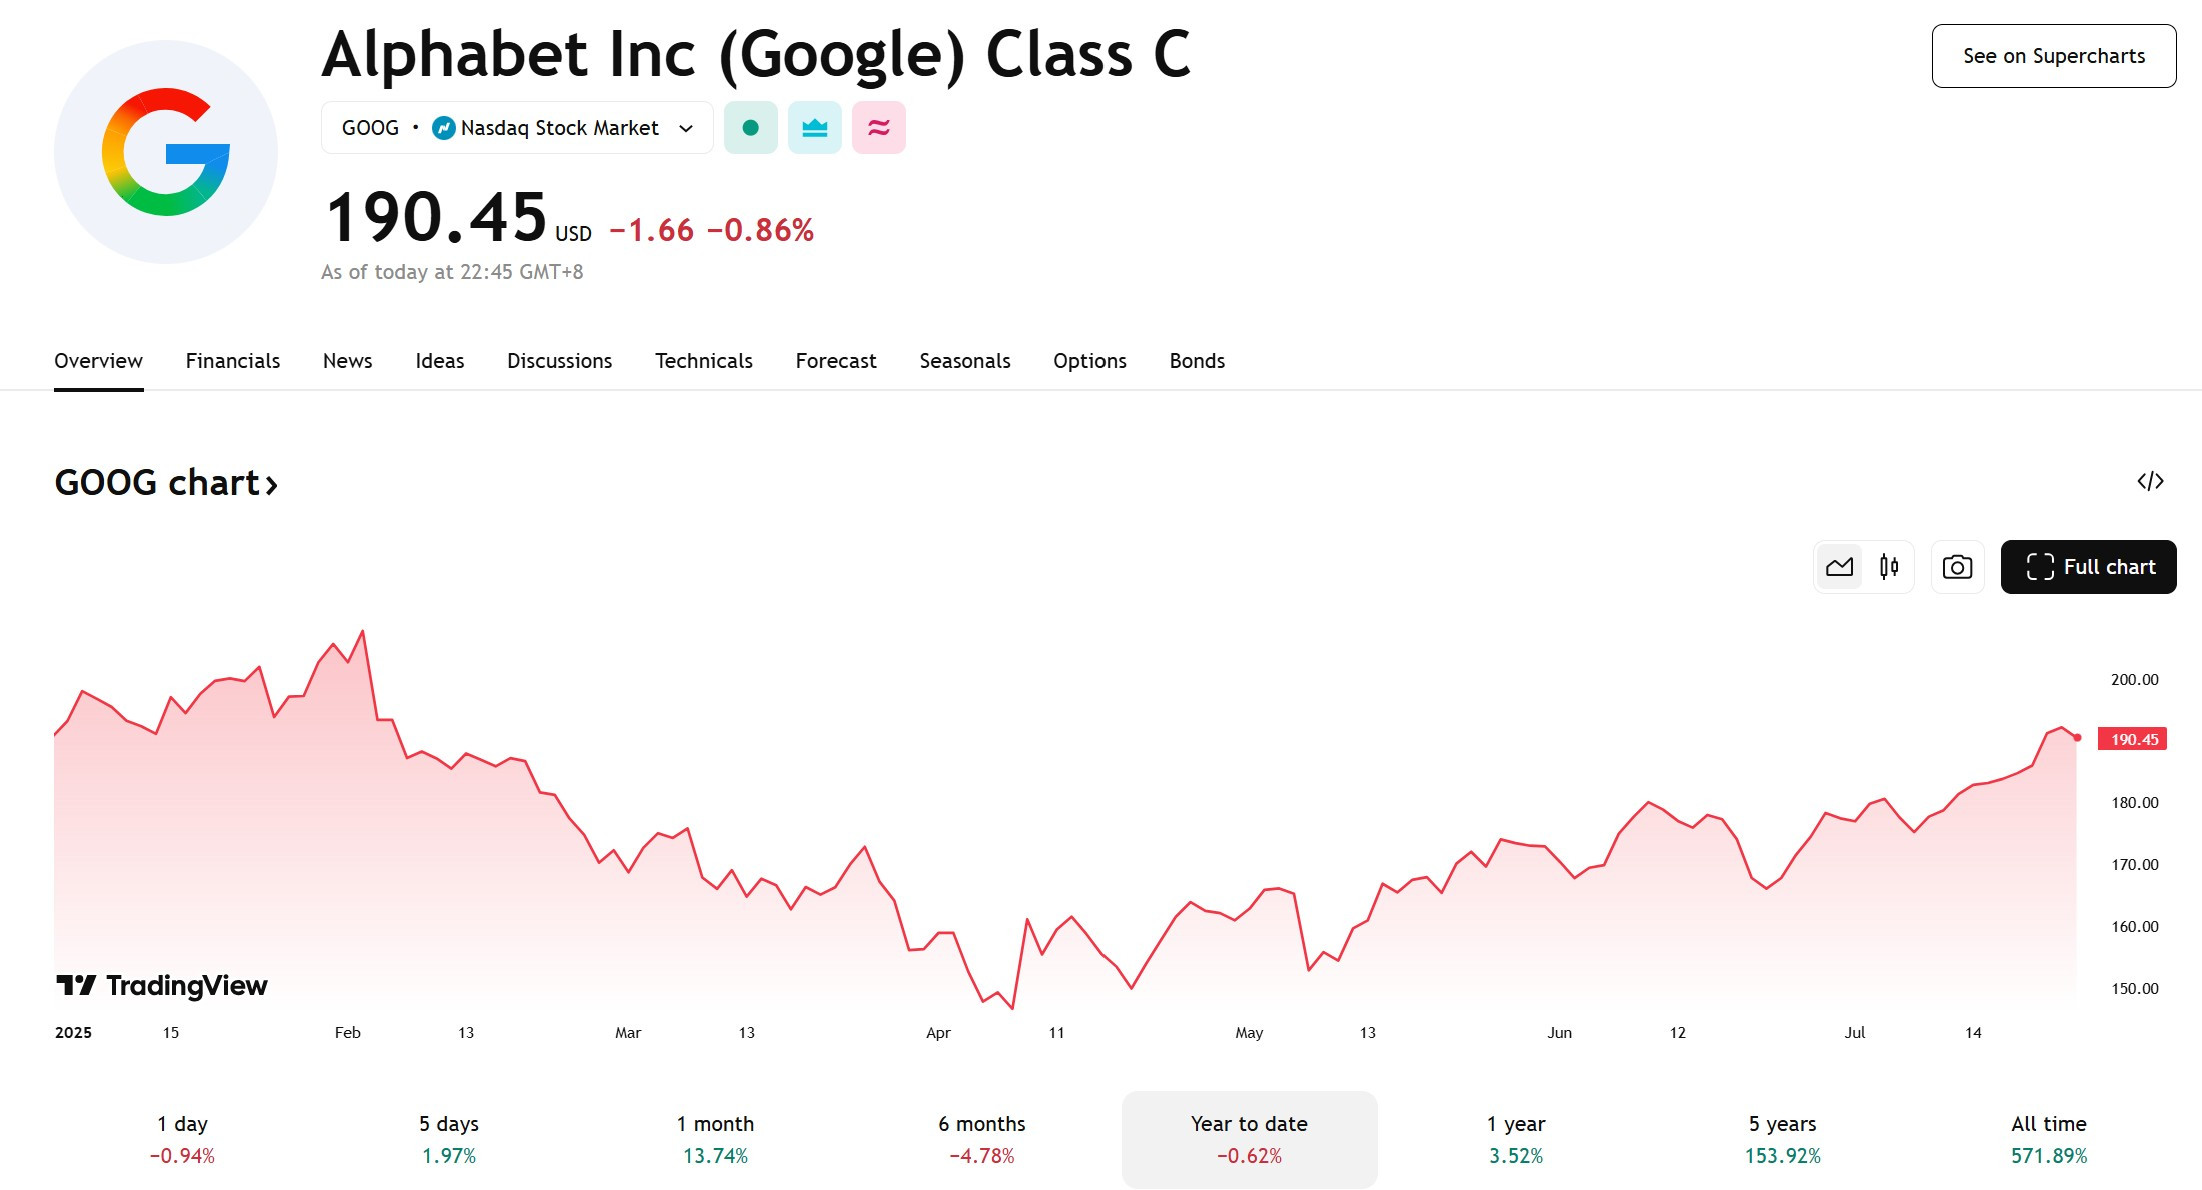Click the See on Supercharts button
Screen dimensions: 2202x1190
click(x=2054, y=56)
